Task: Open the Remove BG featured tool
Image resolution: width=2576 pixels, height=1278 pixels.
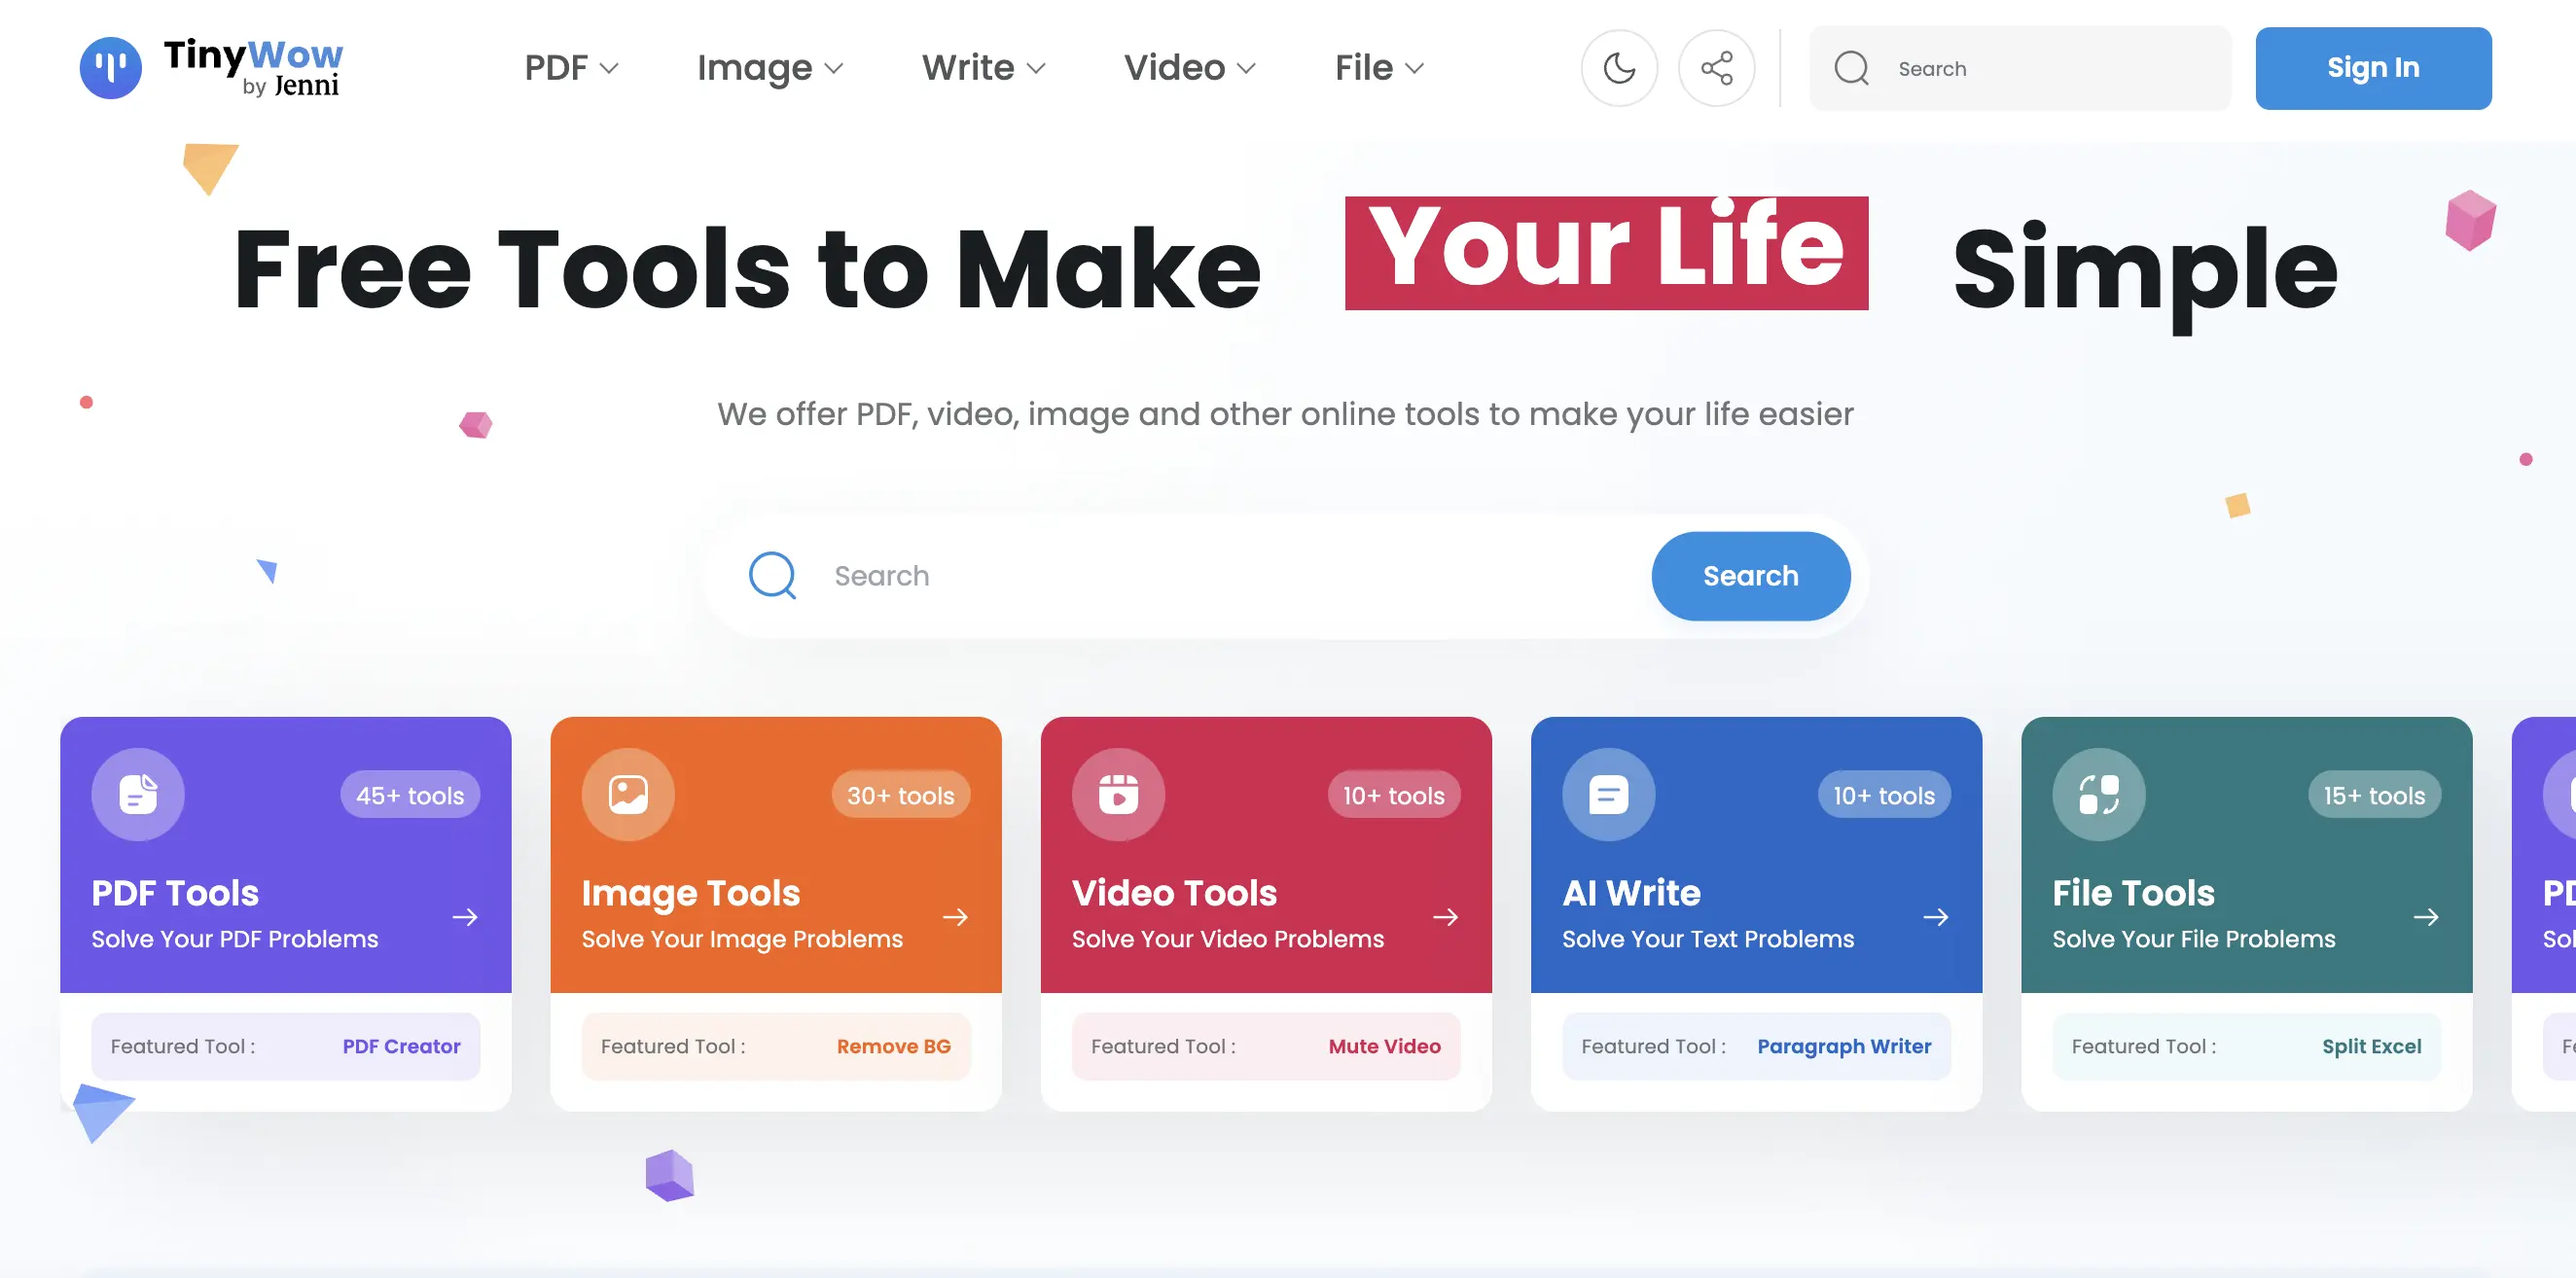Action: (x=893, y=1046)
